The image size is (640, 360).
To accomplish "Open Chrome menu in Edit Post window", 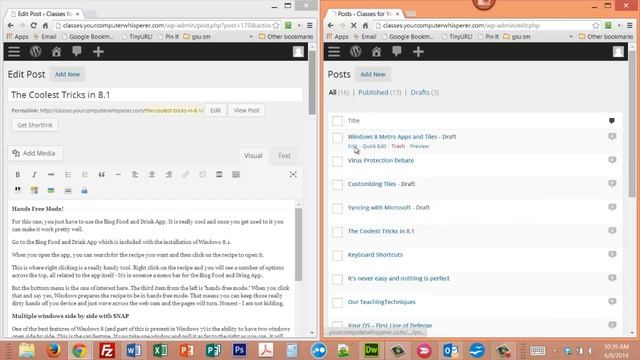I will 310,25.
